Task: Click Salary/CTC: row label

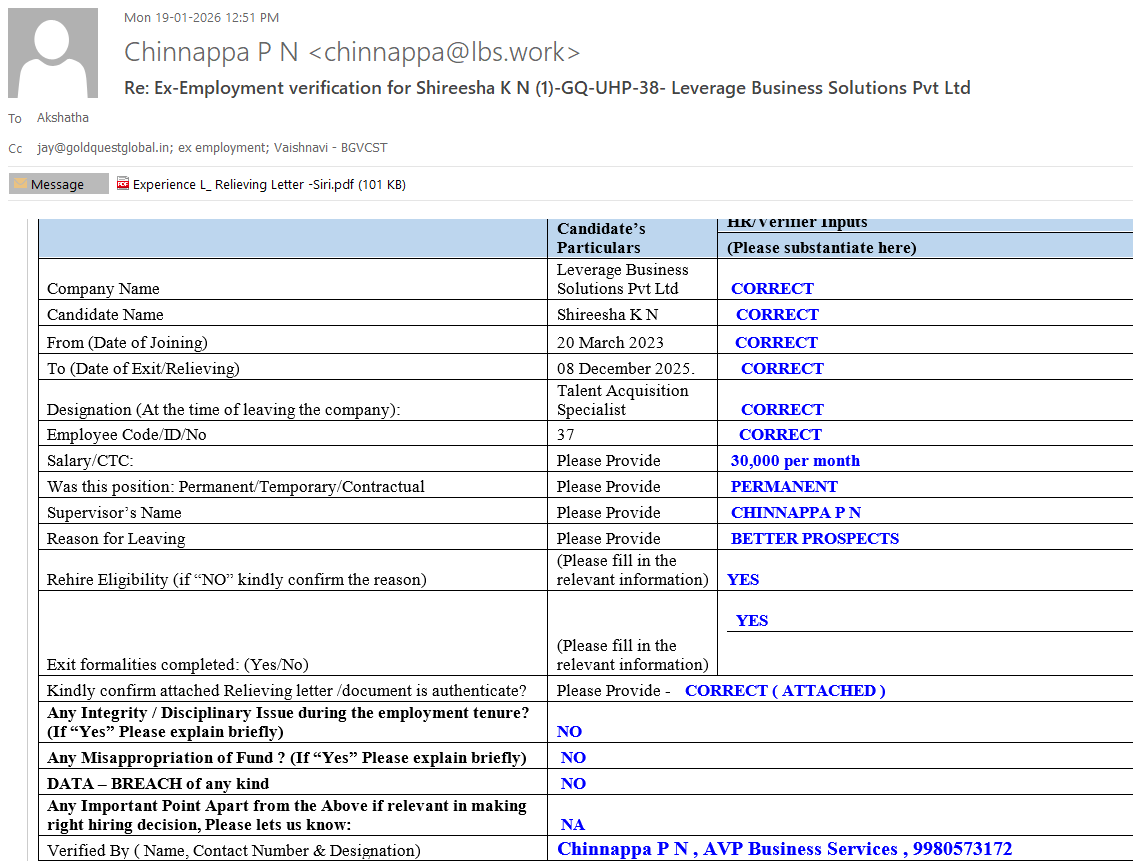Action: 90,460
